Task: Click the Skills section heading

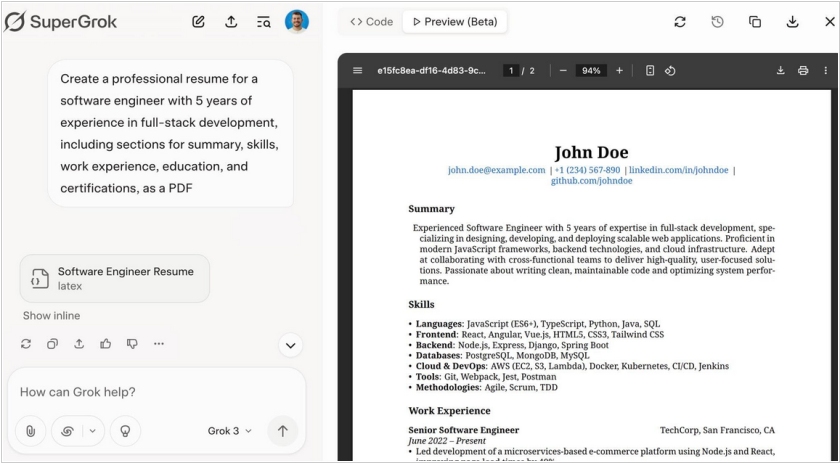Action: click(421, 304)
